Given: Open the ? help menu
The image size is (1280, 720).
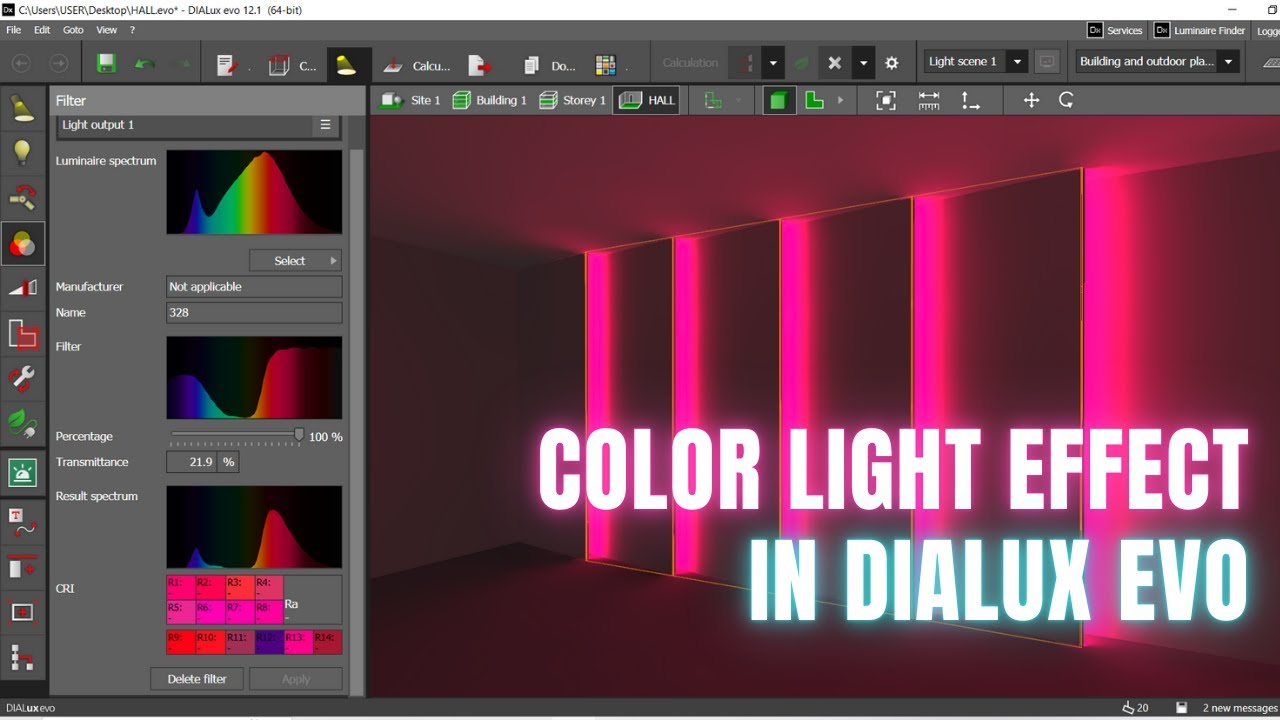Looking at the screenshot, I should [132, 30].
